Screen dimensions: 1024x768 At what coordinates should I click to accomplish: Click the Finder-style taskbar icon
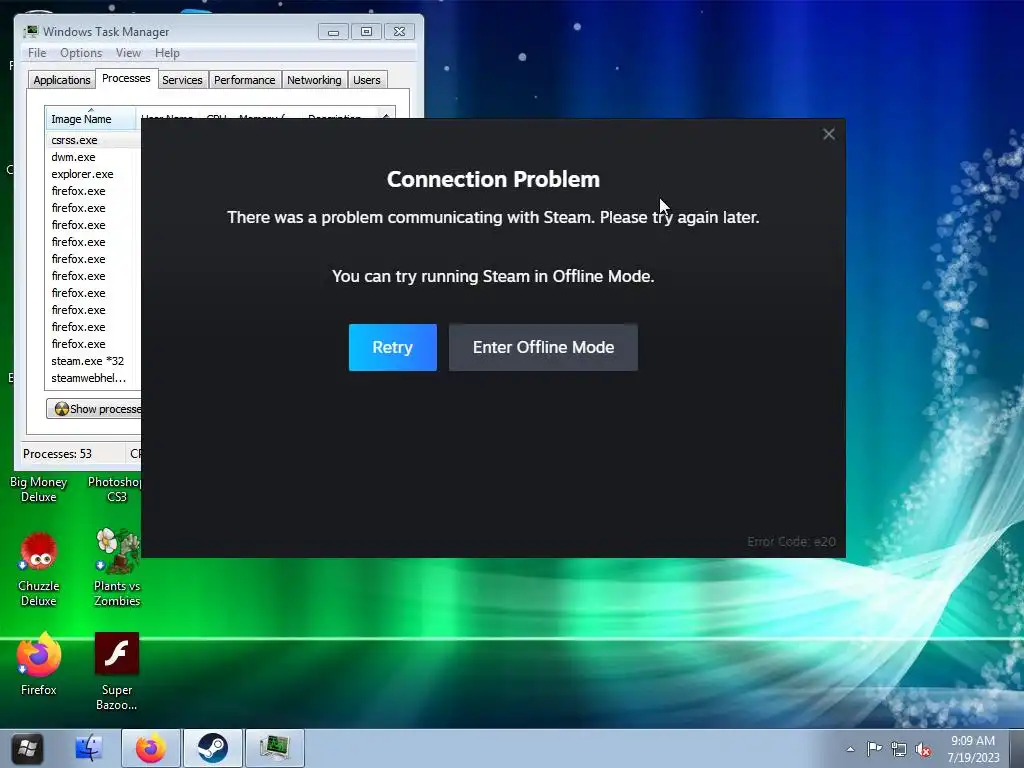pyautogui.click(x=89, y=748)
